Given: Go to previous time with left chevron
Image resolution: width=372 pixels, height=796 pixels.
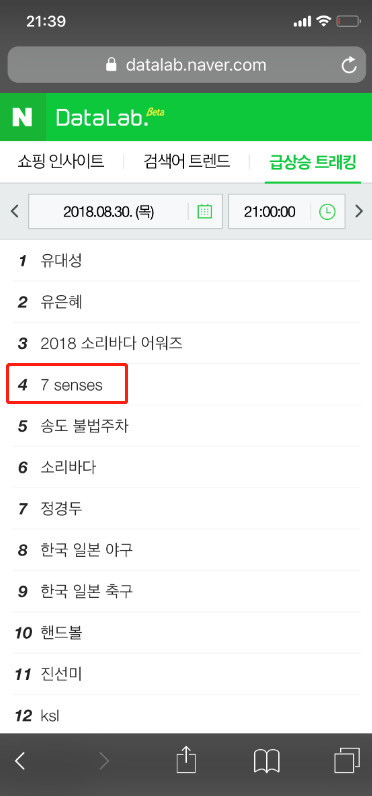Looking at the screenshot, I should coord(14,211).
